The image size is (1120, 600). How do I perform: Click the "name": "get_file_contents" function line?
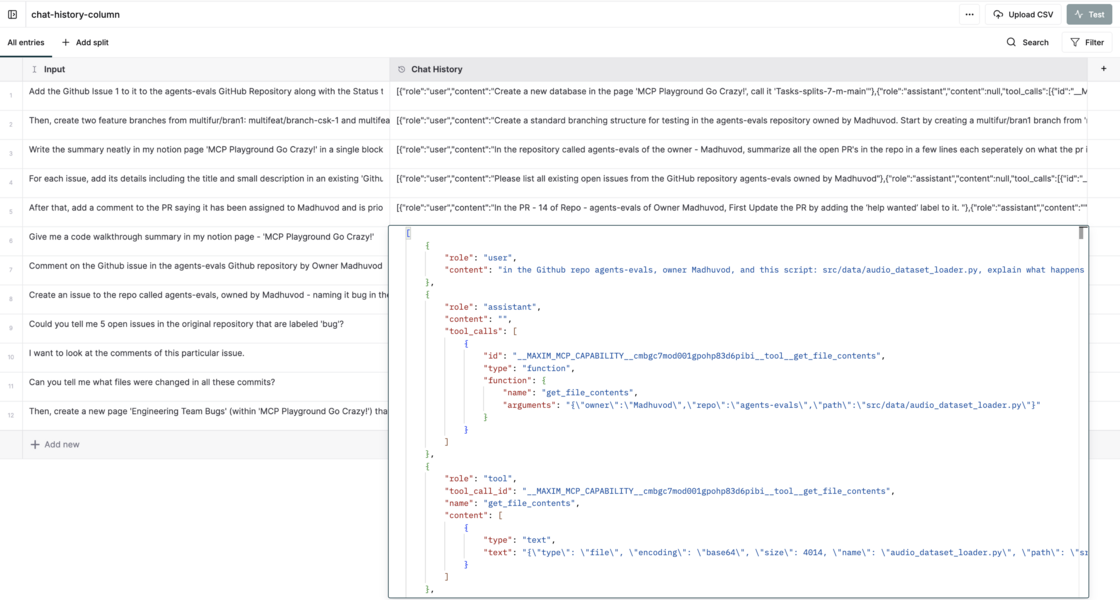point(569,393)
